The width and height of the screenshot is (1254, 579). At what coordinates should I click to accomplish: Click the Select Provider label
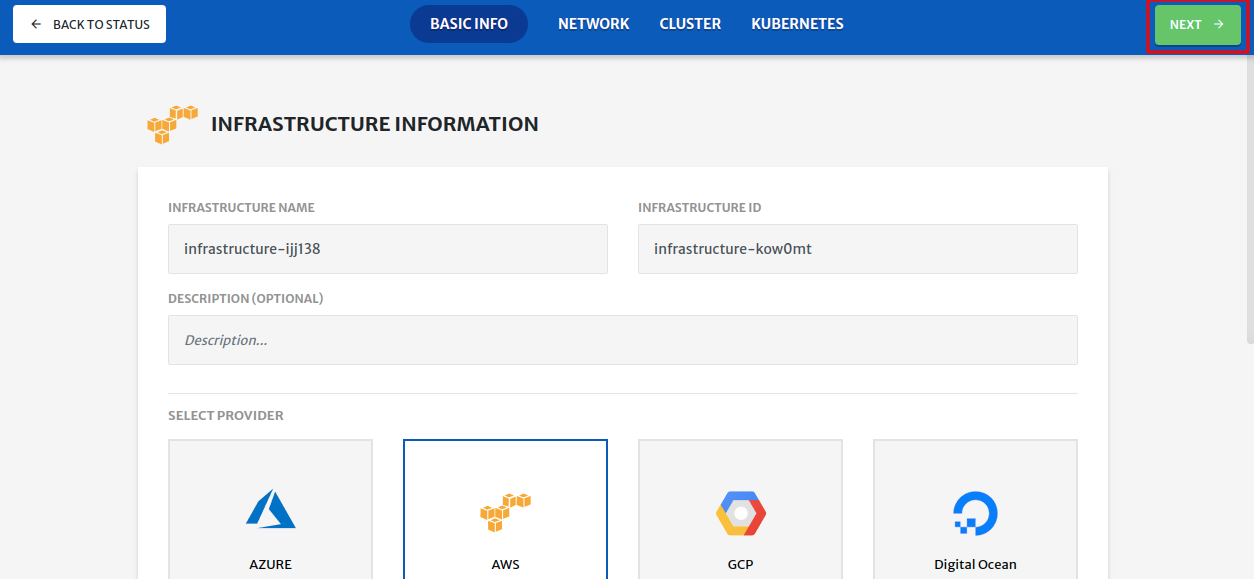(x=226, y=415)
